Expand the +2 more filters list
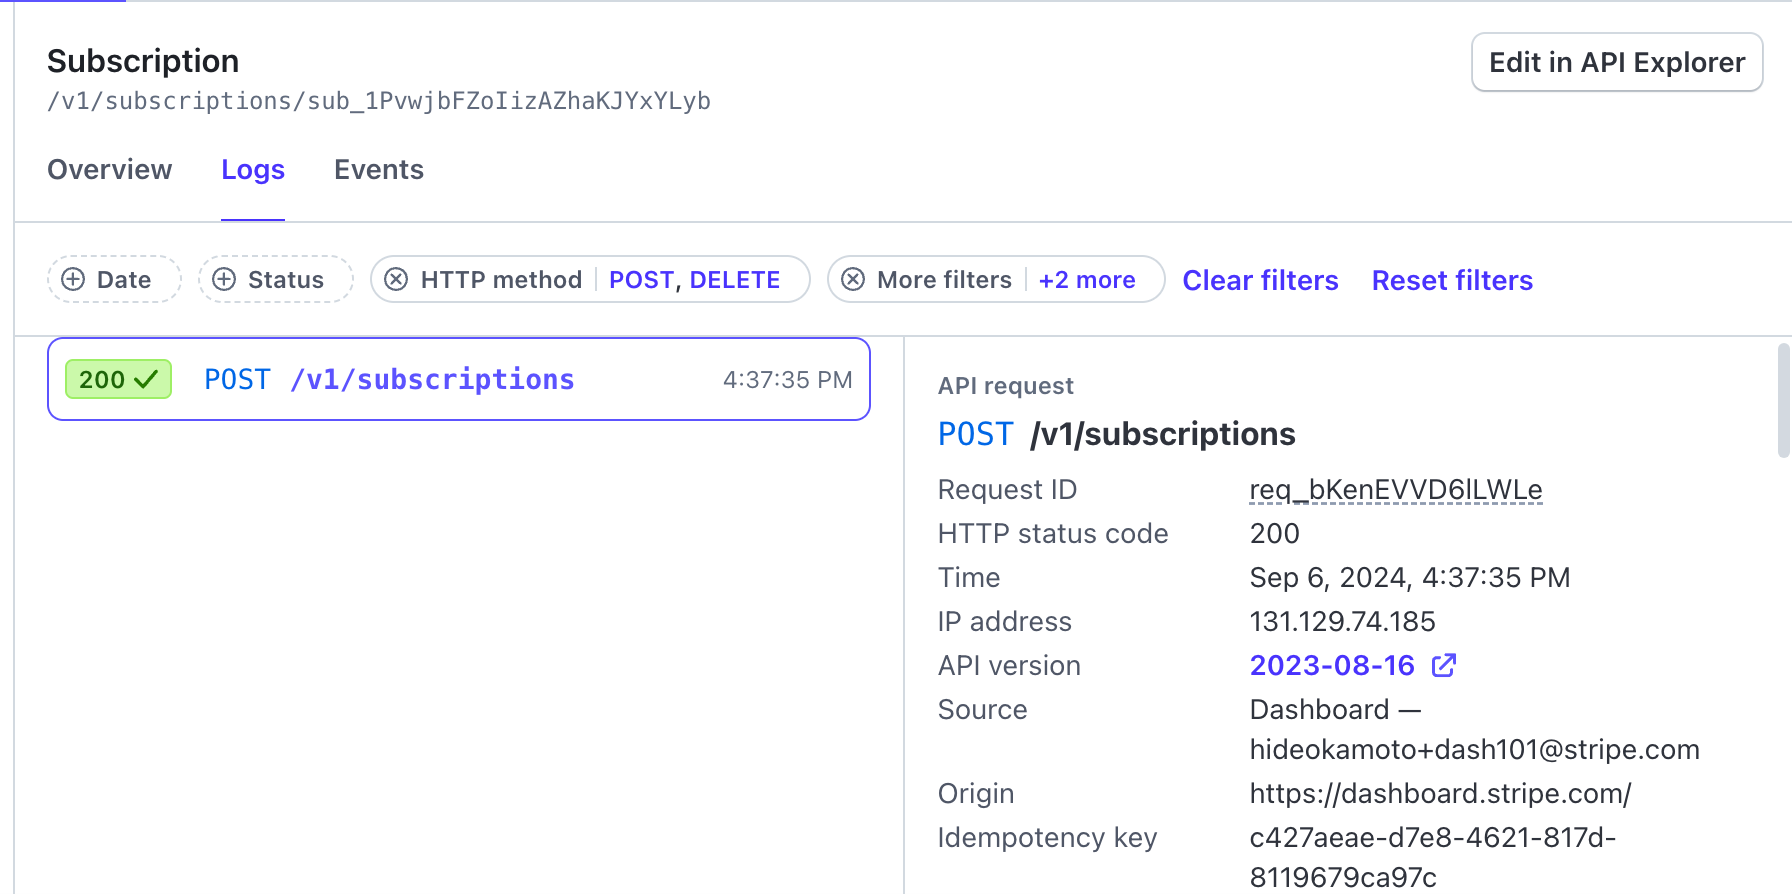1792x894 pixels. click(x=1087, y=280)
